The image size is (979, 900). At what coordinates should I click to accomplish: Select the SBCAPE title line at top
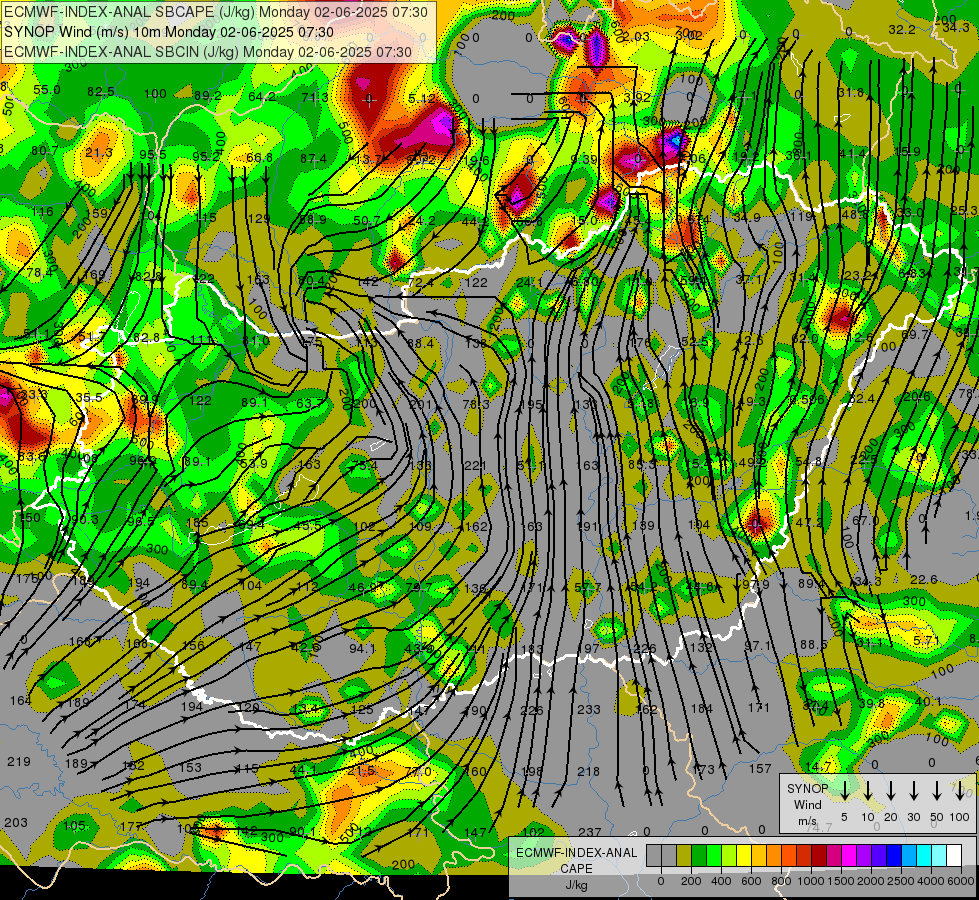(x=216, y=12)
